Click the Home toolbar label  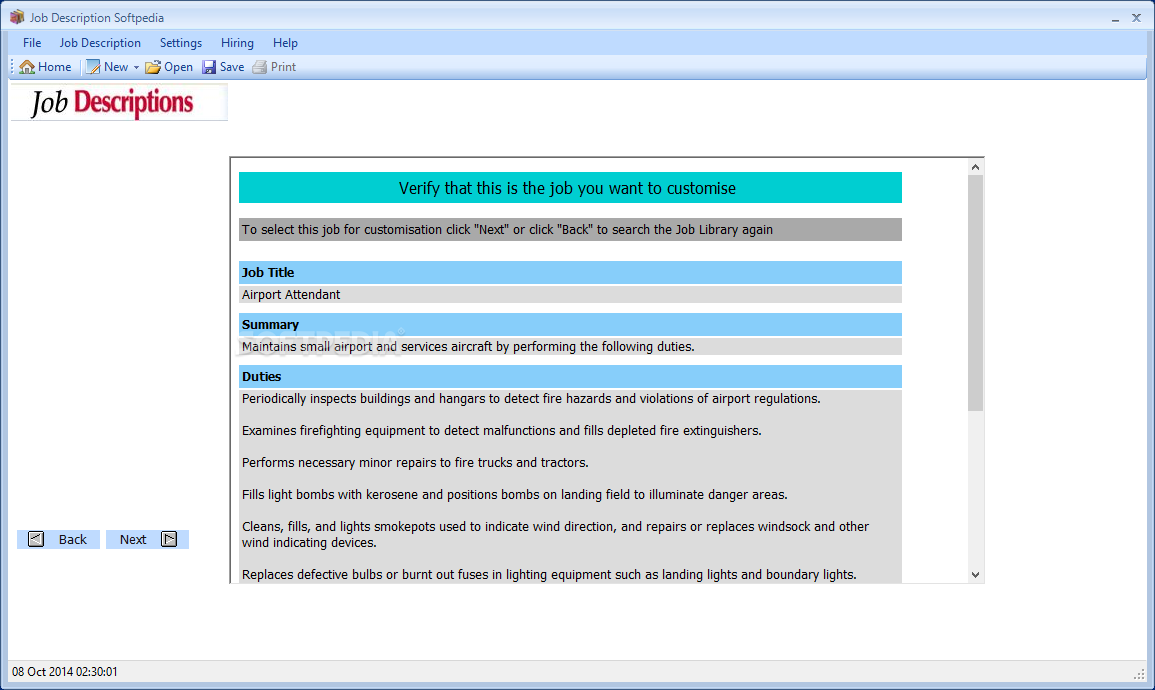(x=55, y=67)
